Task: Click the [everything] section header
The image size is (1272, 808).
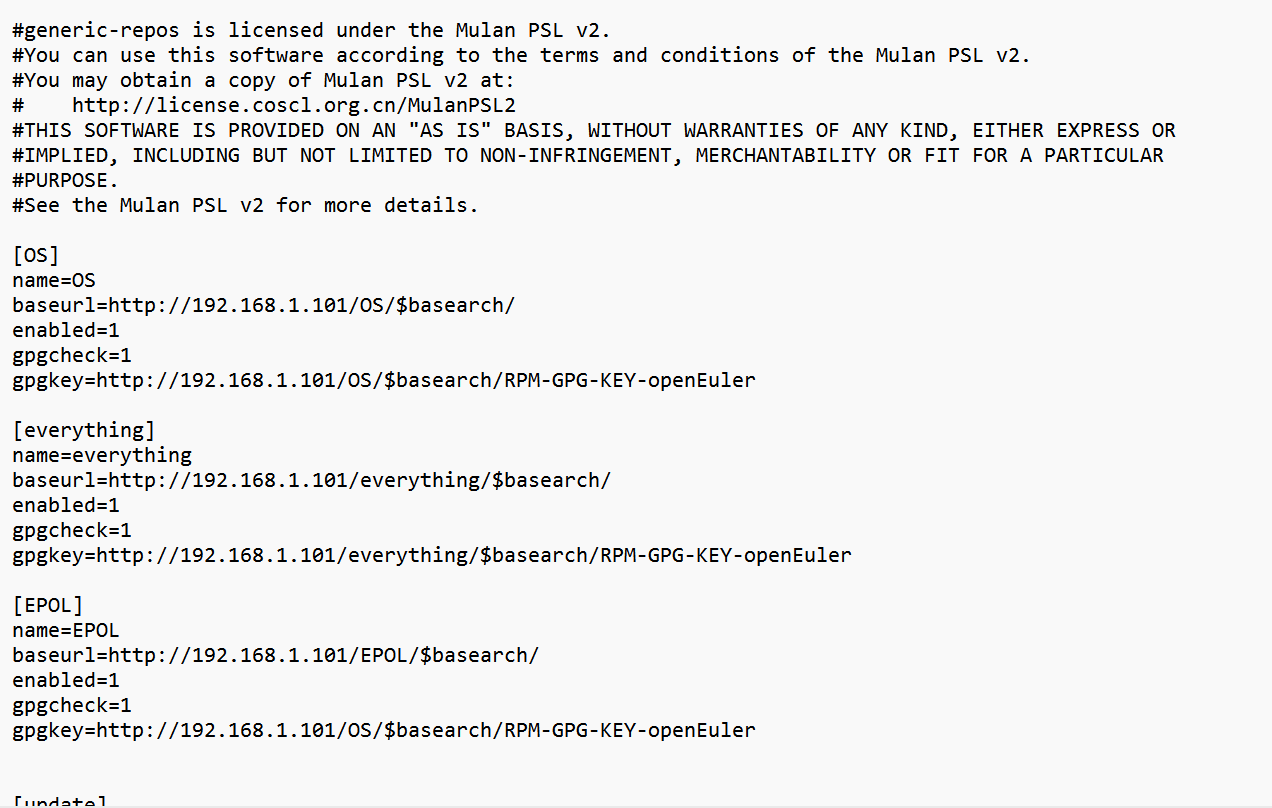Action: pos(84,430)
